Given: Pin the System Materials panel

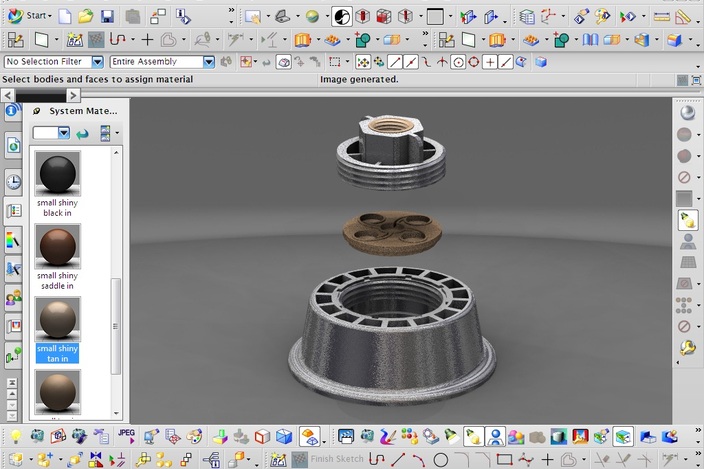Looking at the screenshot, I should (37, 110).
